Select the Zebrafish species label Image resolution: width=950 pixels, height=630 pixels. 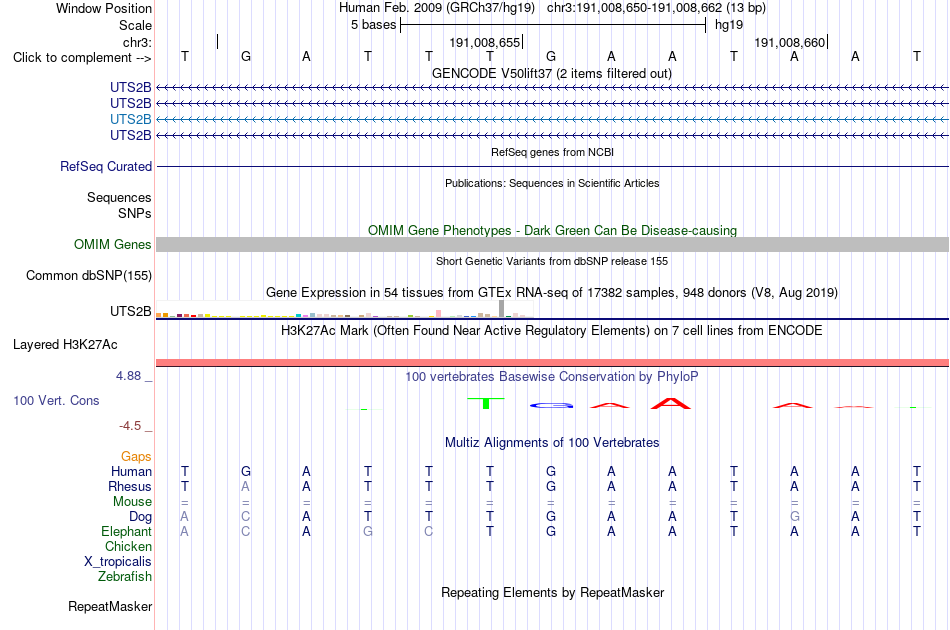point(125,577)
